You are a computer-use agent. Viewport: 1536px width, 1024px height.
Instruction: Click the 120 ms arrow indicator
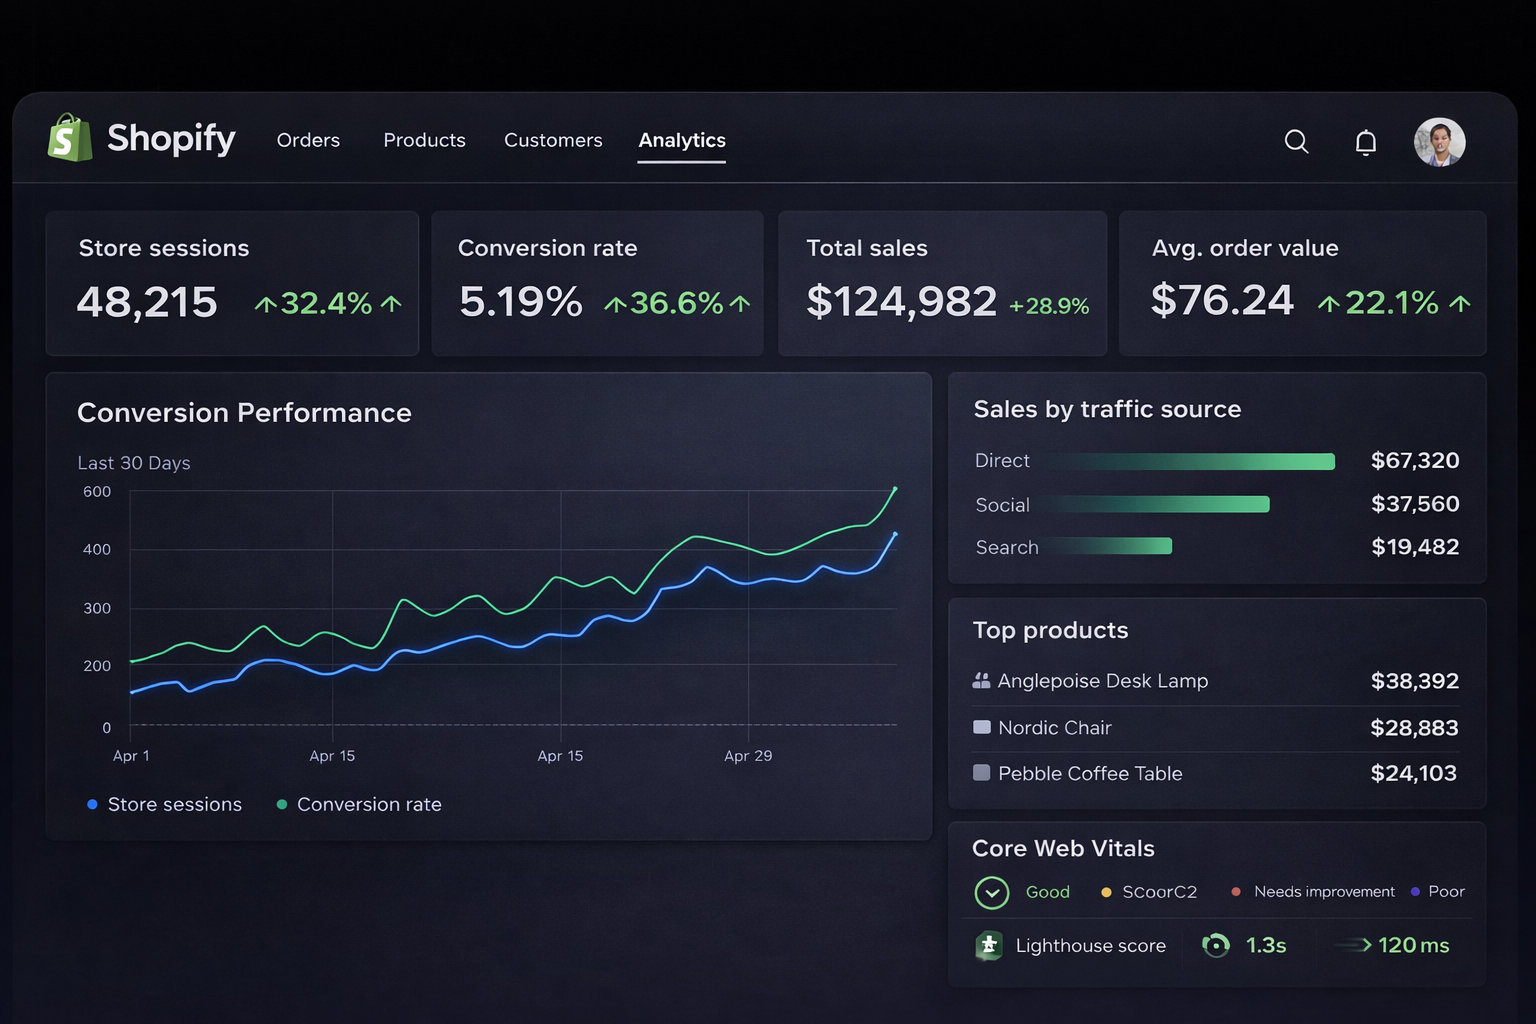[1353, 945]
